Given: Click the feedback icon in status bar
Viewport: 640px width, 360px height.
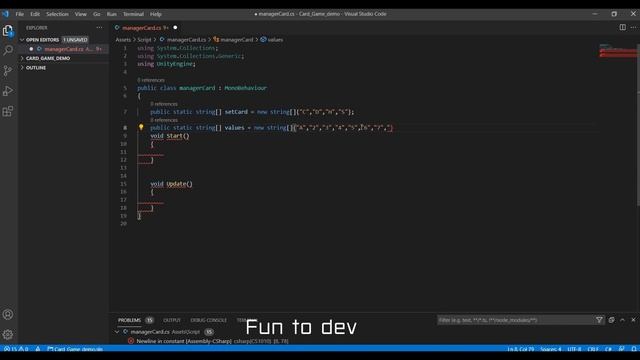Looking at the screenshot, I should click(x=622, y=349).
